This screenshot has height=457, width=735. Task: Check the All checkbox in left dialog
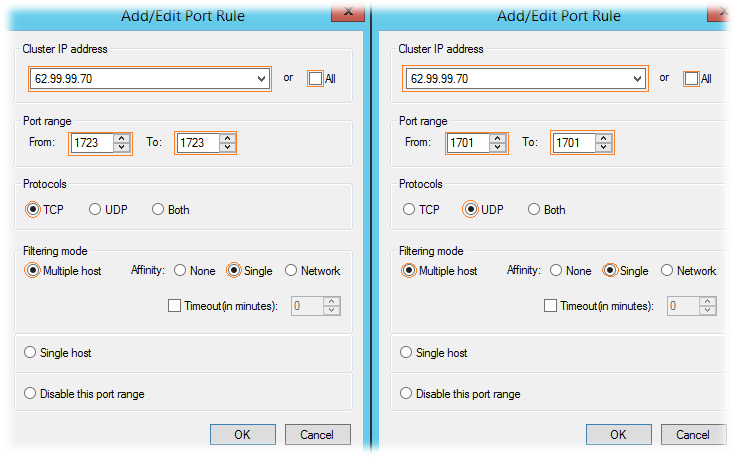315,78
